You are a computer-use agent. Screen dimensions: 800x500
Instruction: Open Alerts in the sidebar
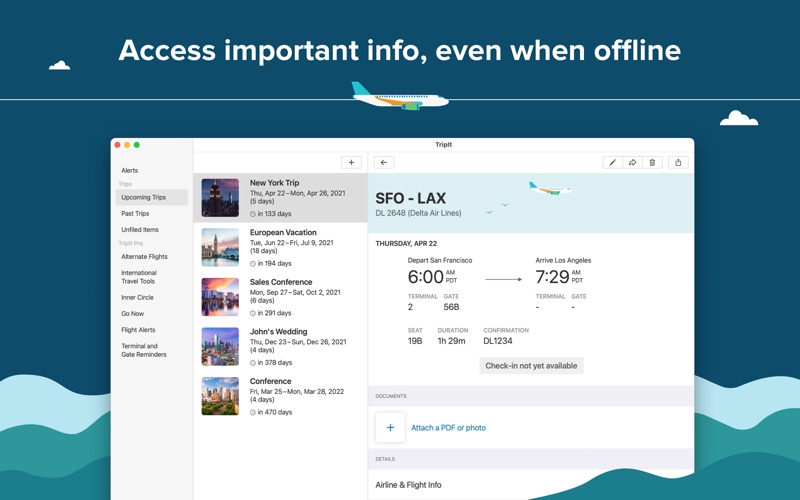point(130,170)
